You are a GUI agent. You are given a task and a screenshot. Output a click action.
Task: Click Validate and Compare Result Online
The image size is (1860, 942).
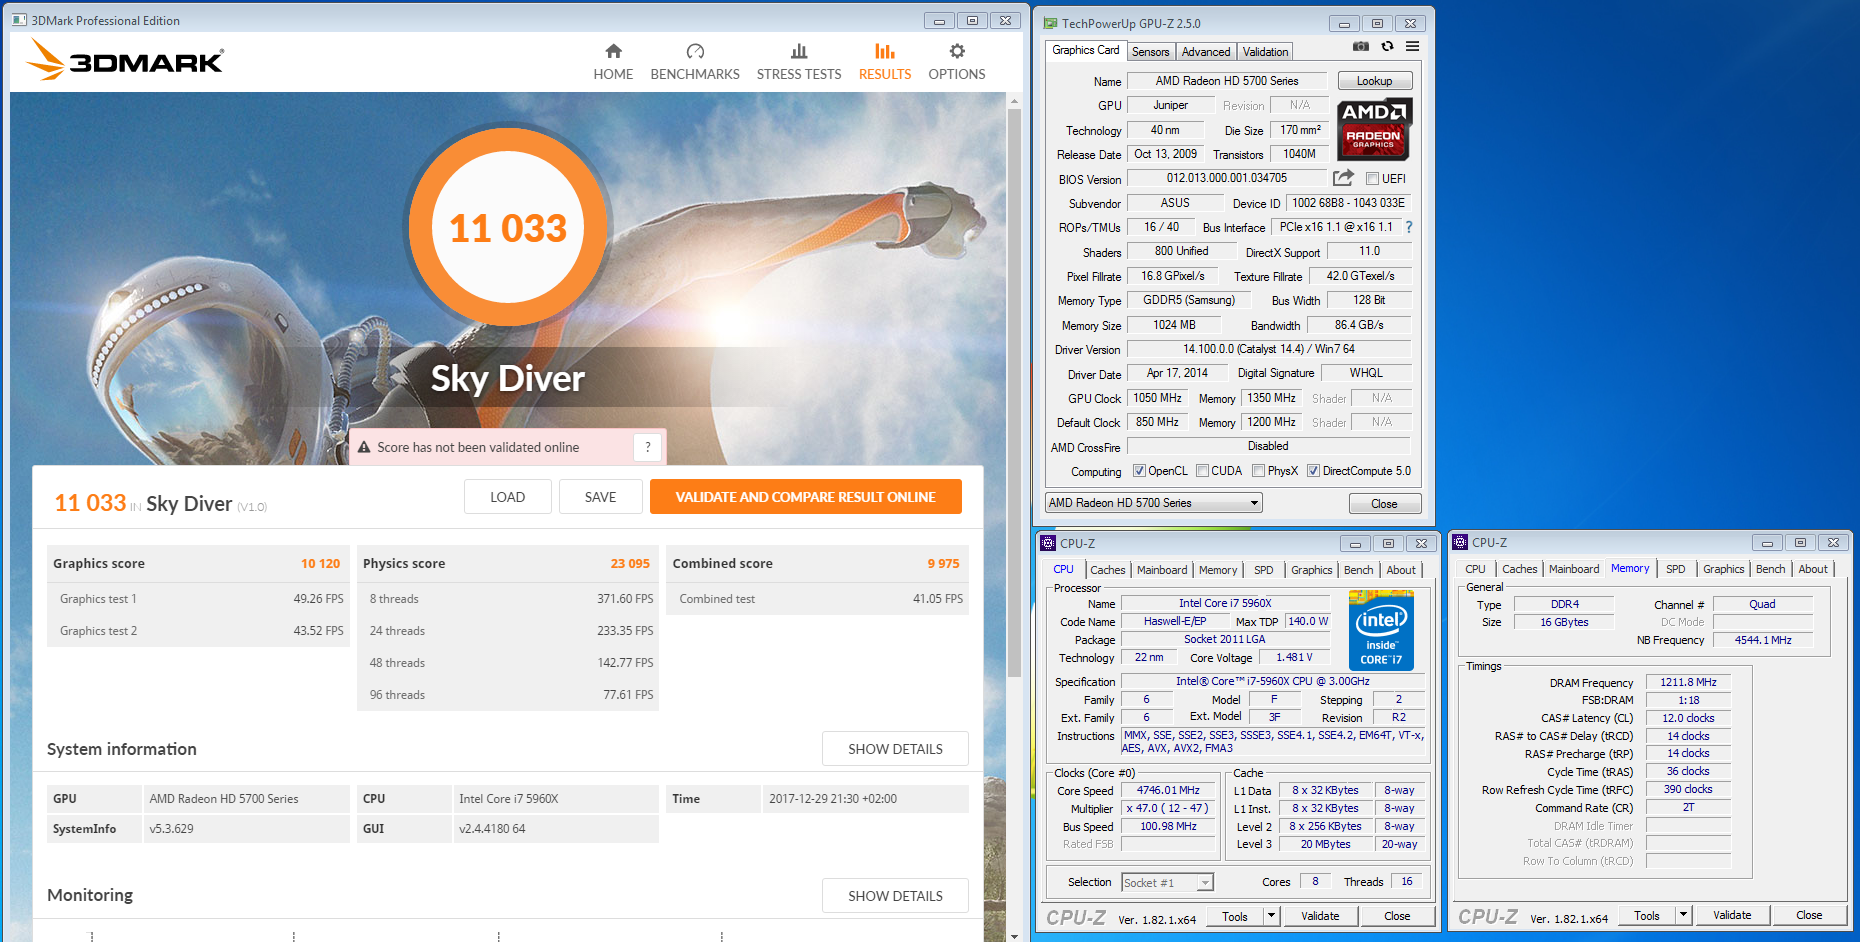[x=805, y=497]
